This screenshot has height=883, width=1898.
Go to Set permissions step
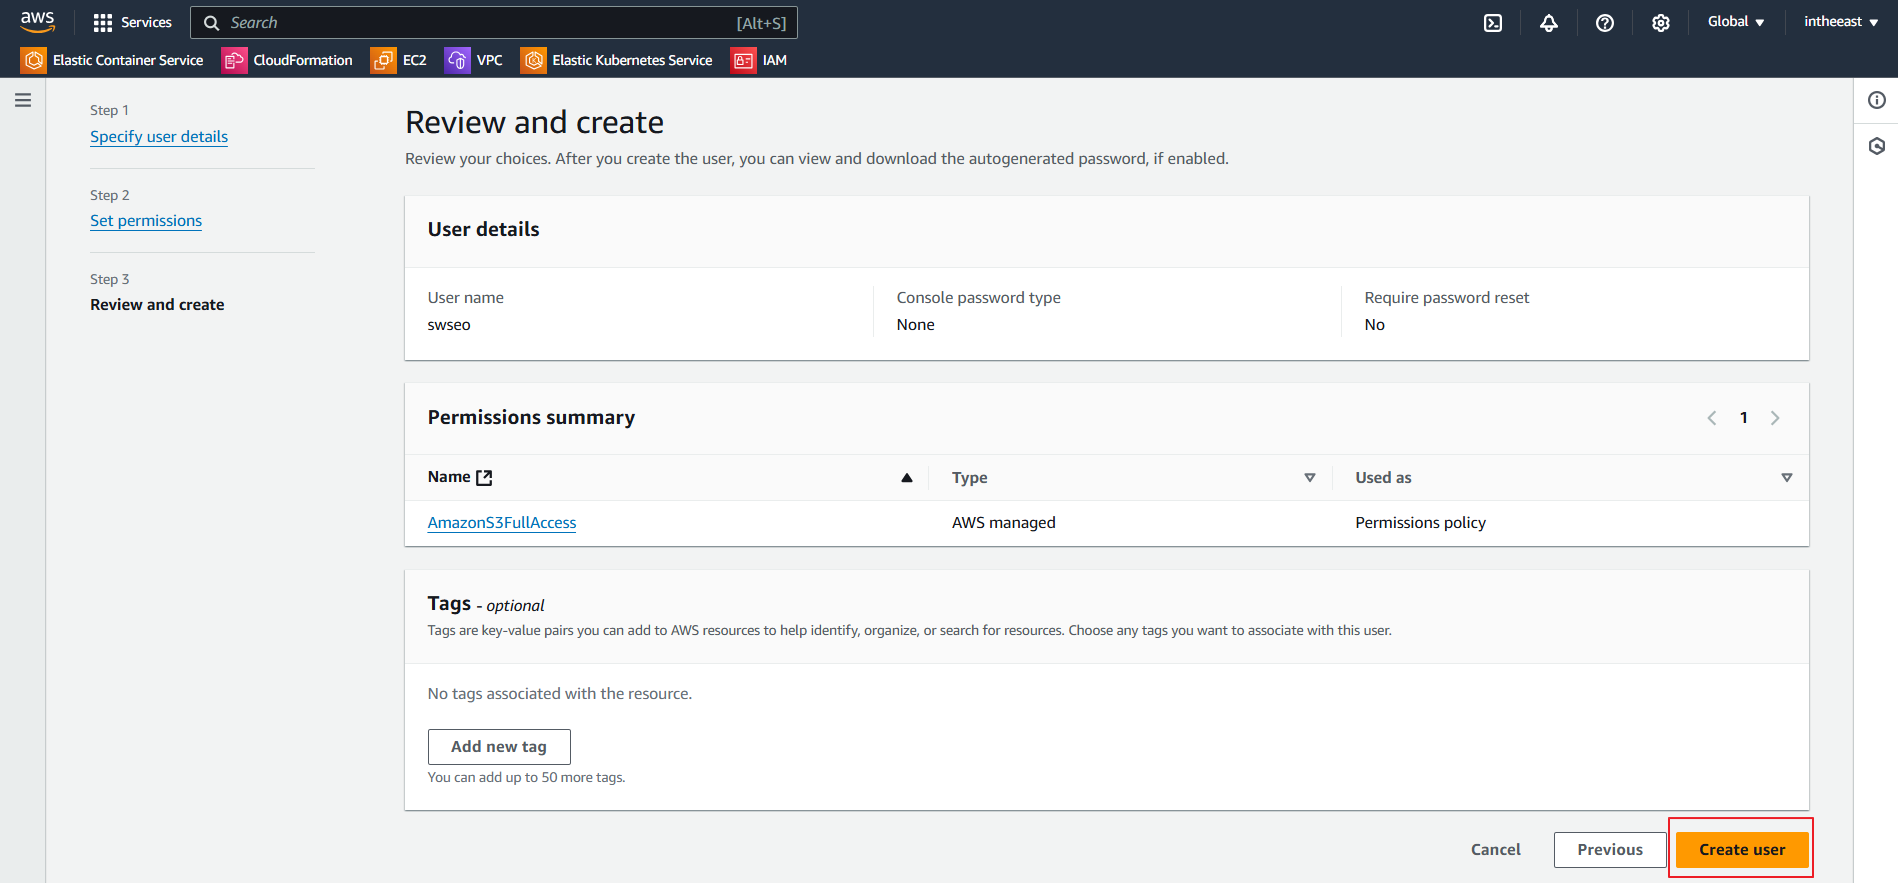click(146, 221)
